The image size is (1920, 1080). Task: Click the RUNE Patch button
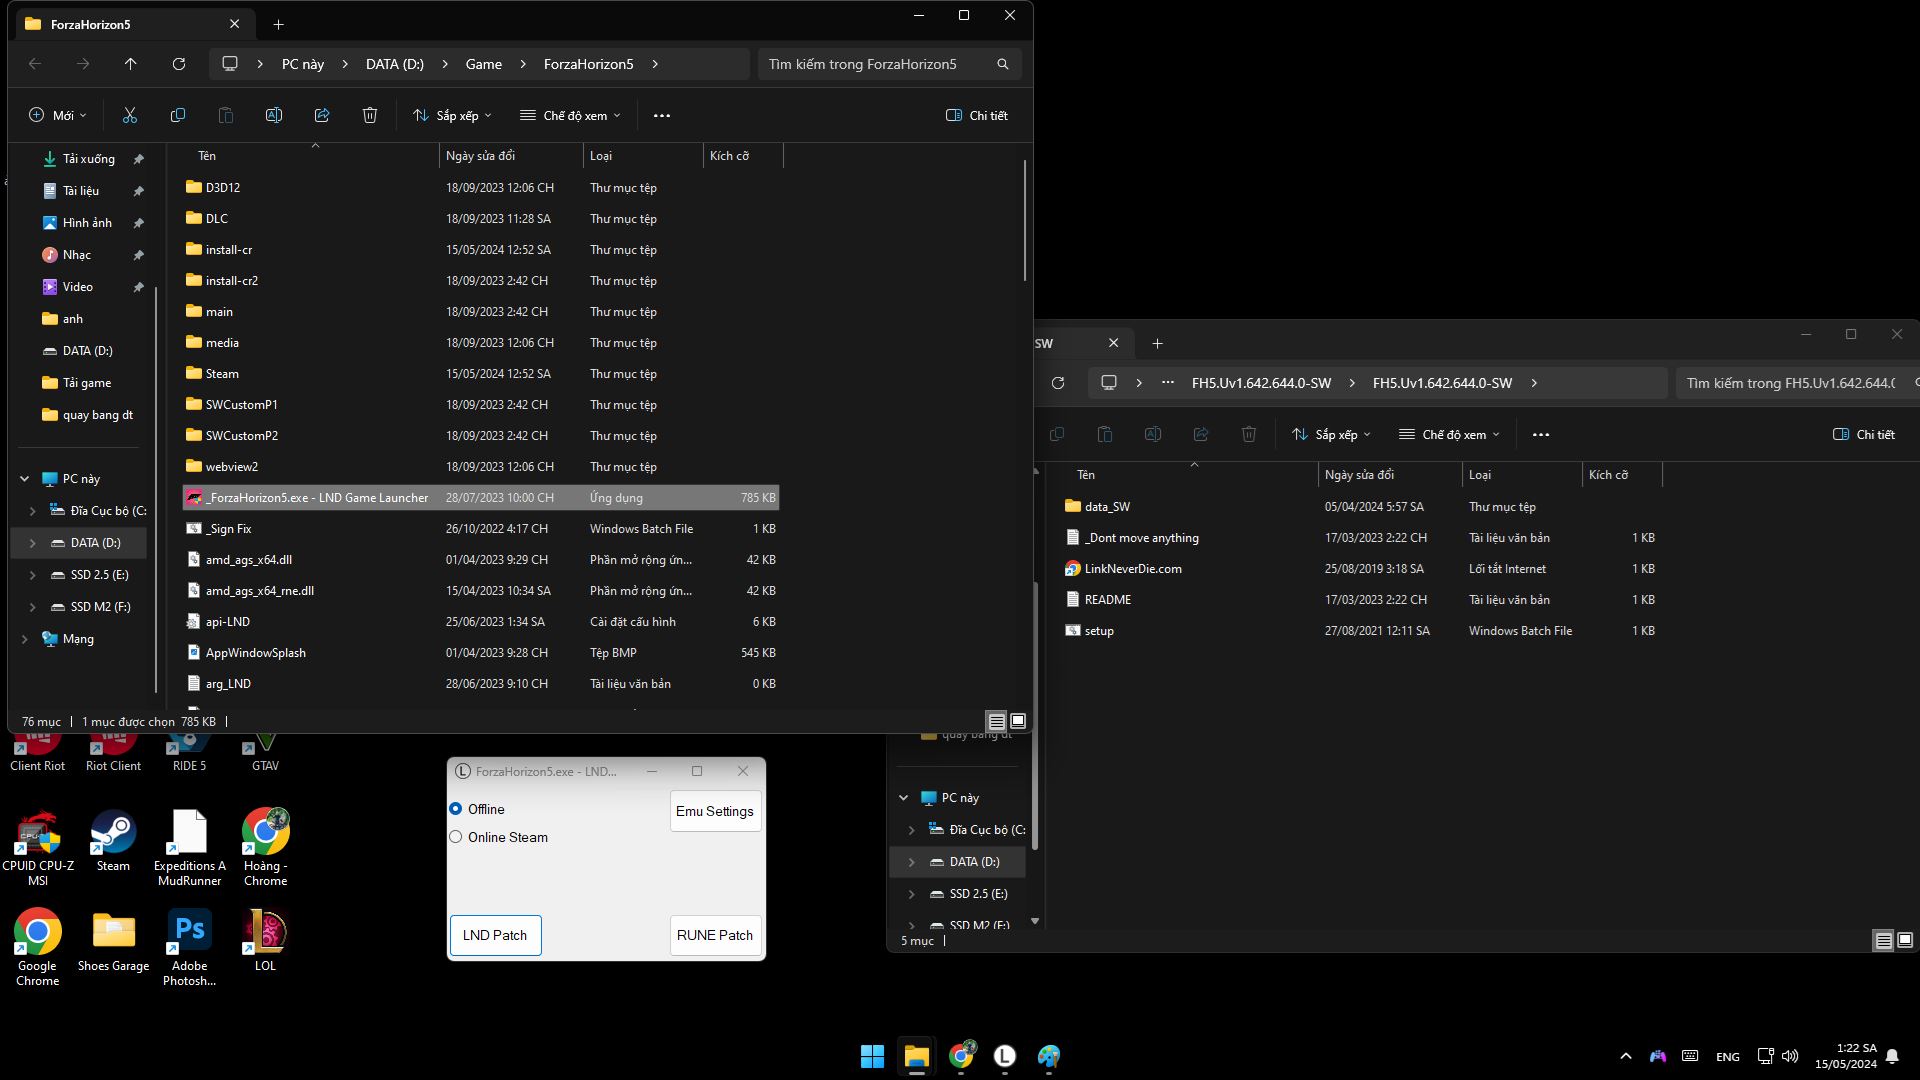tap(715, 934)
